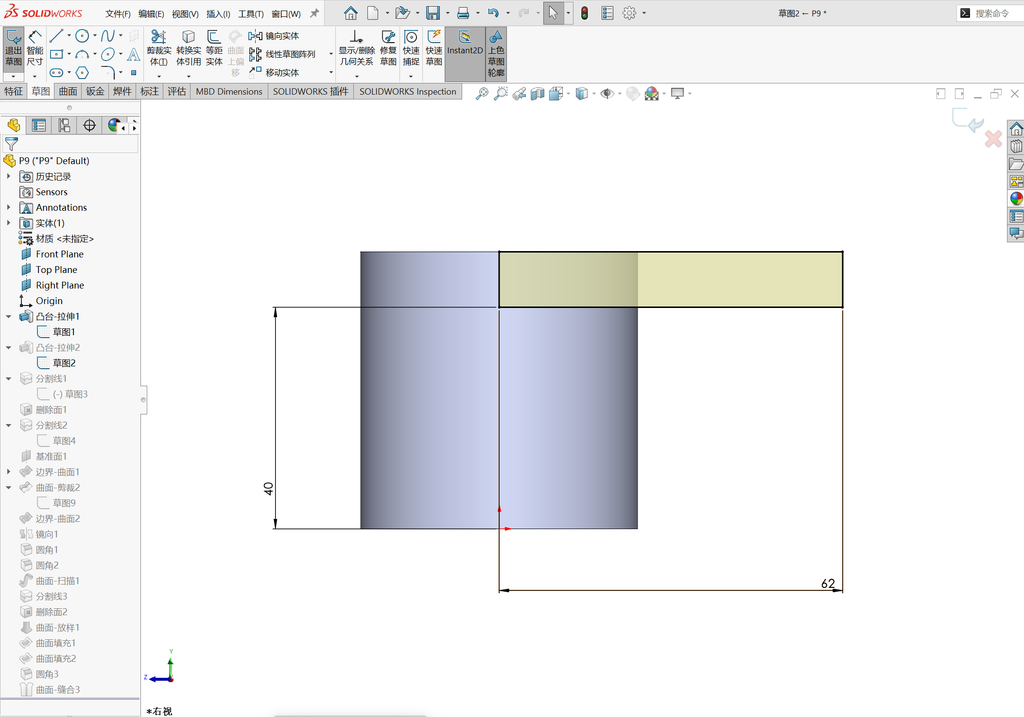Viewport: 1024px width, 717px height.
Task: Expand the 边界-曲面1 tree node
Action: 8,471
